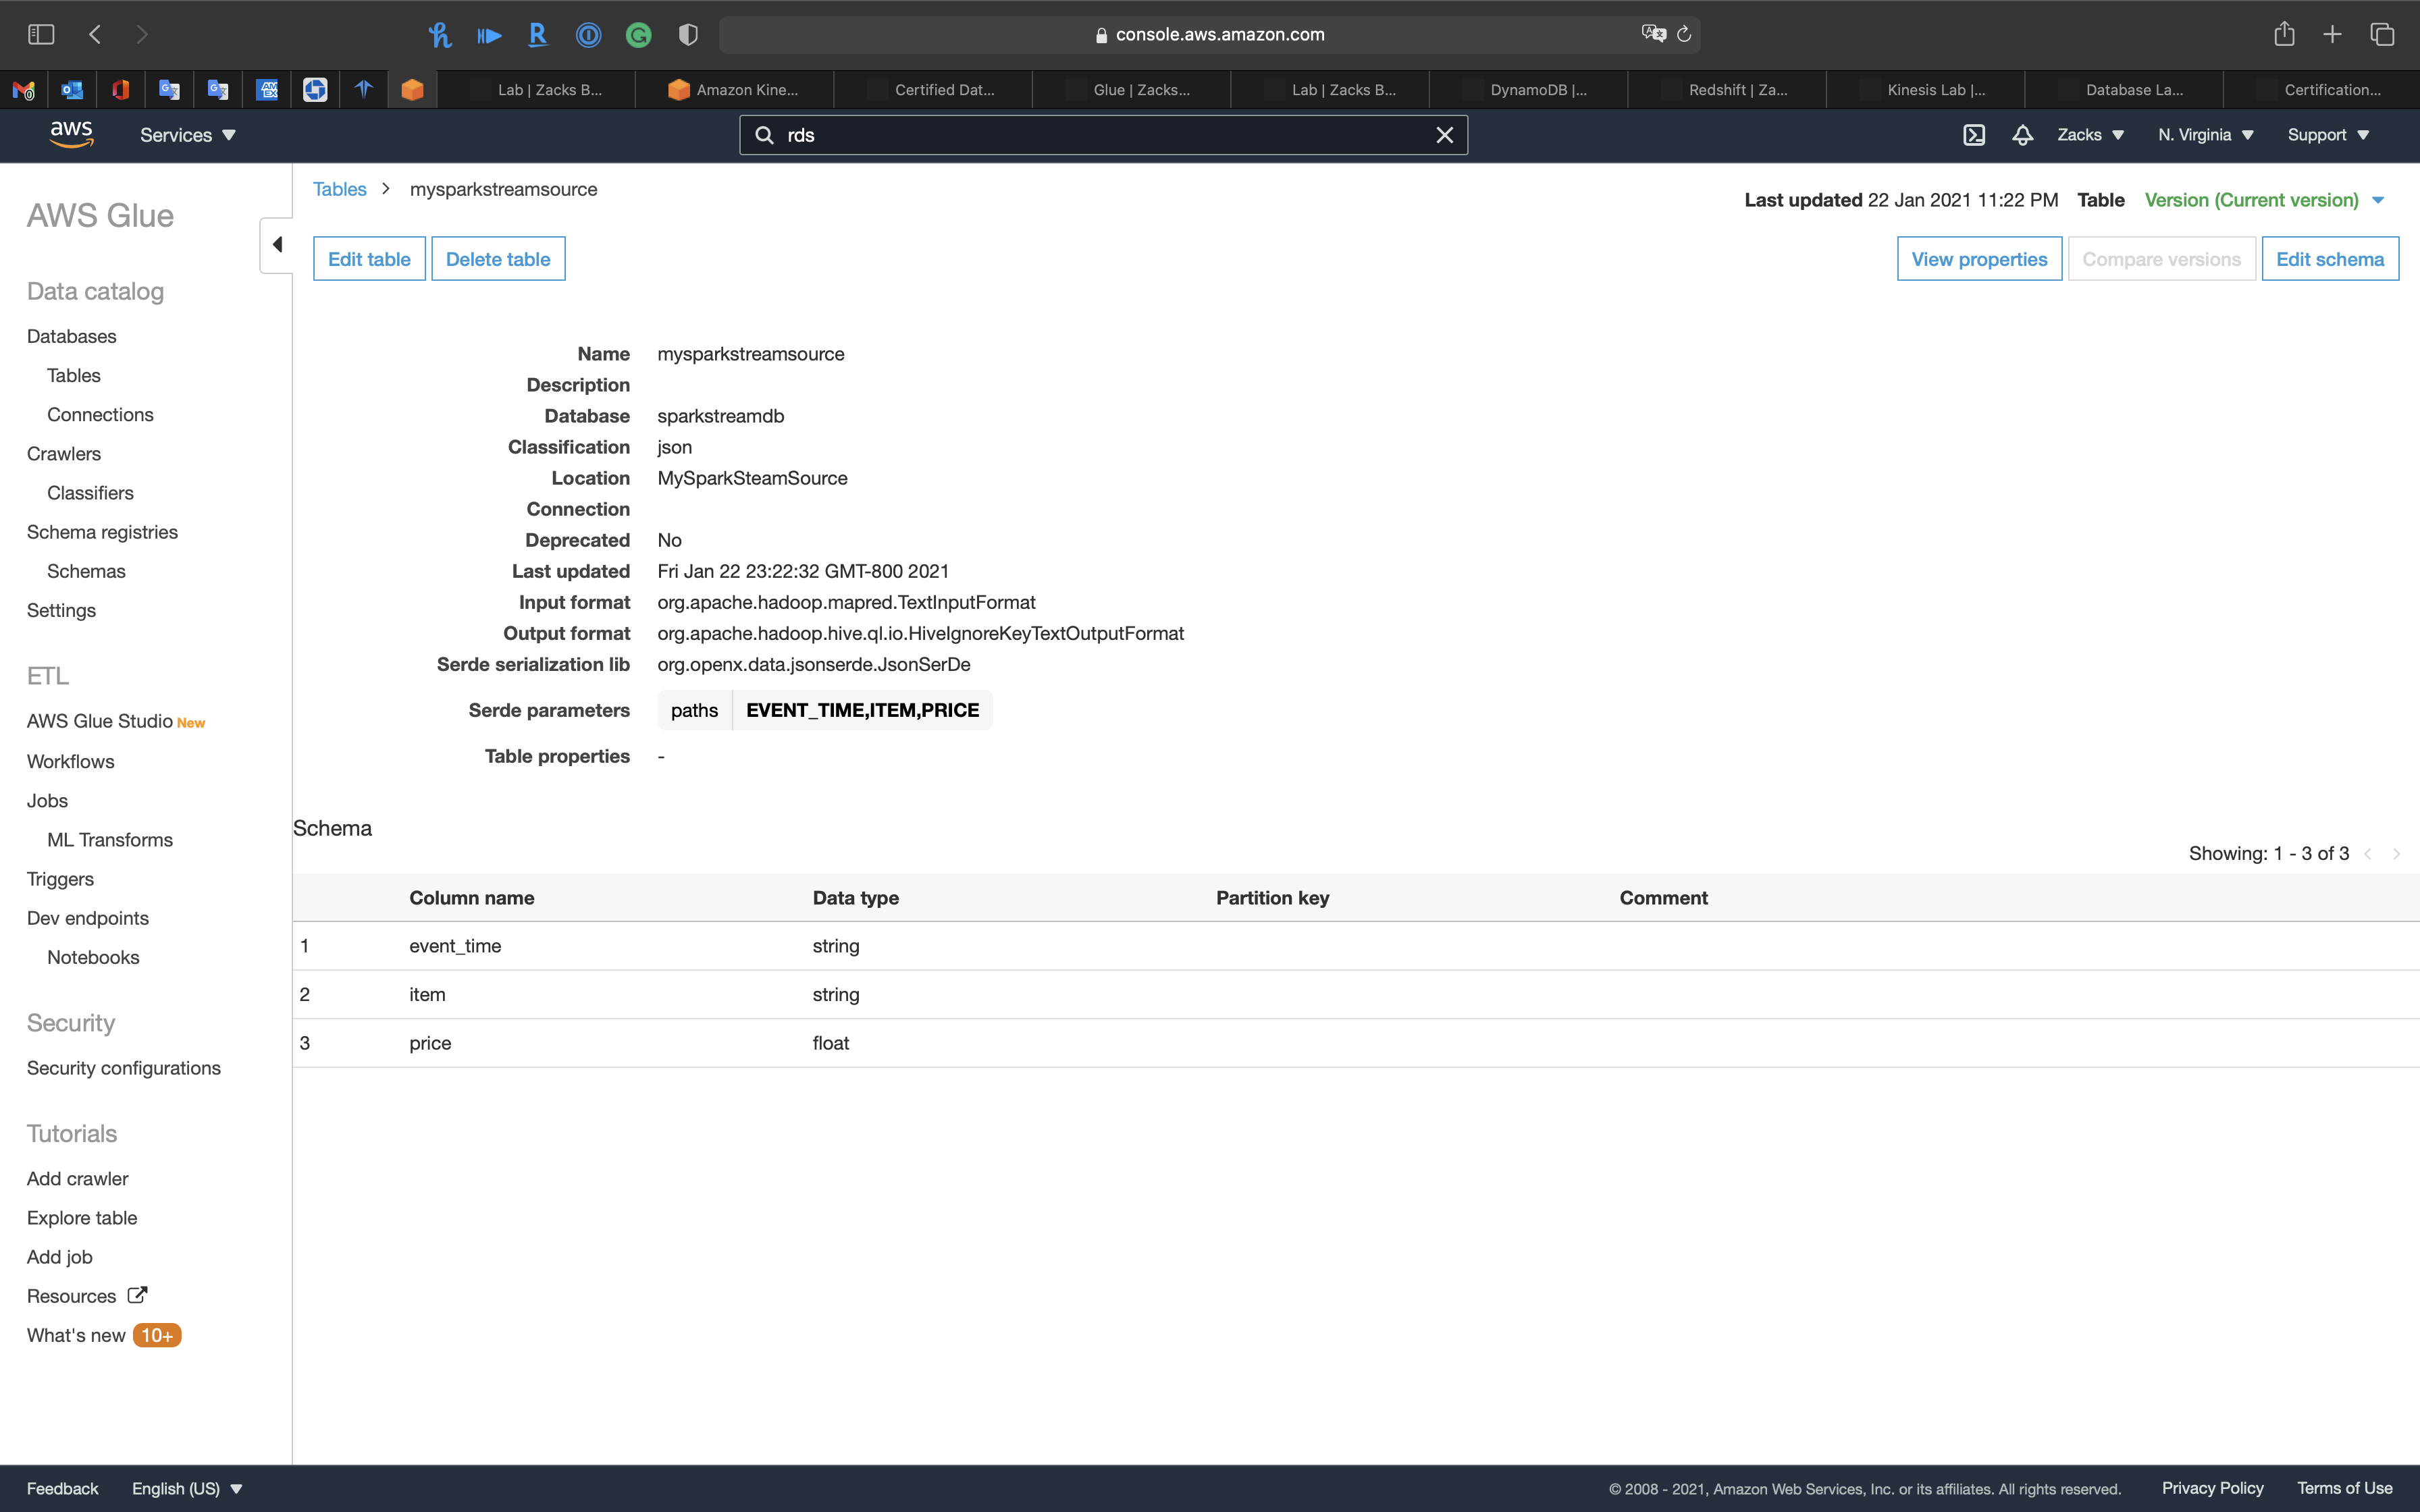Select Crawlers in the sidebar
The image size is (2420, 1512).
(64, 454)
